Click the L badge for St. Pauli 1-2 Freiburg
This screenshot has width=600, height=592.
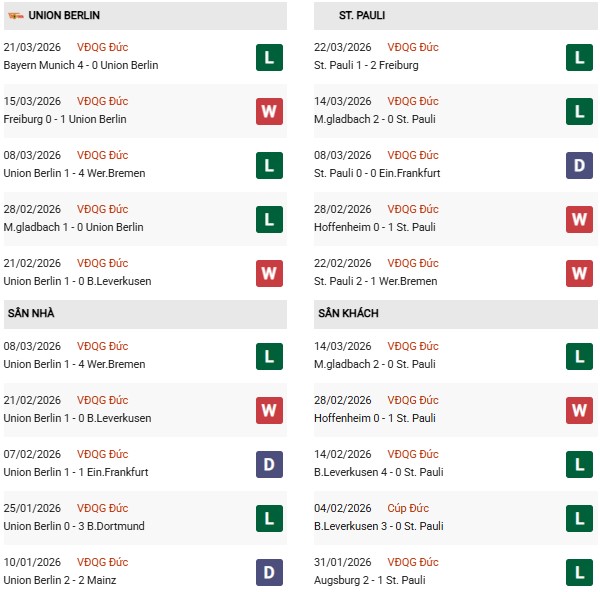pos(579,57)
